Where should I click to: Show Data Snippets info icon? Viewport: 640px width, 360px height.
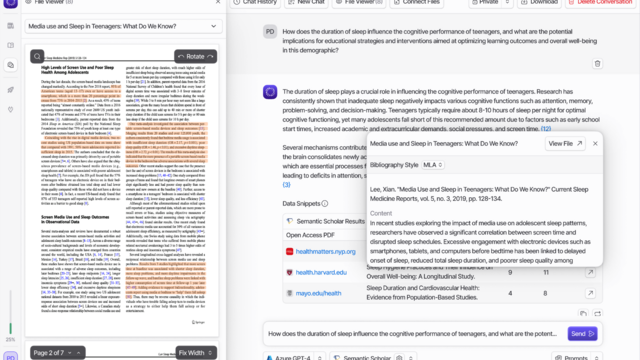pos(324,203)
